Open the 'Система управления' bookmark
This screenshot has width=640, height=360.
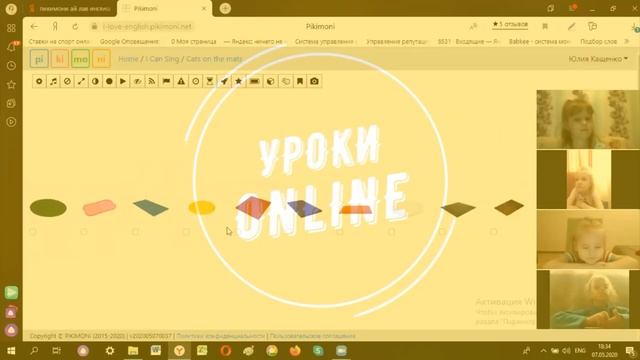coord(325,42)
